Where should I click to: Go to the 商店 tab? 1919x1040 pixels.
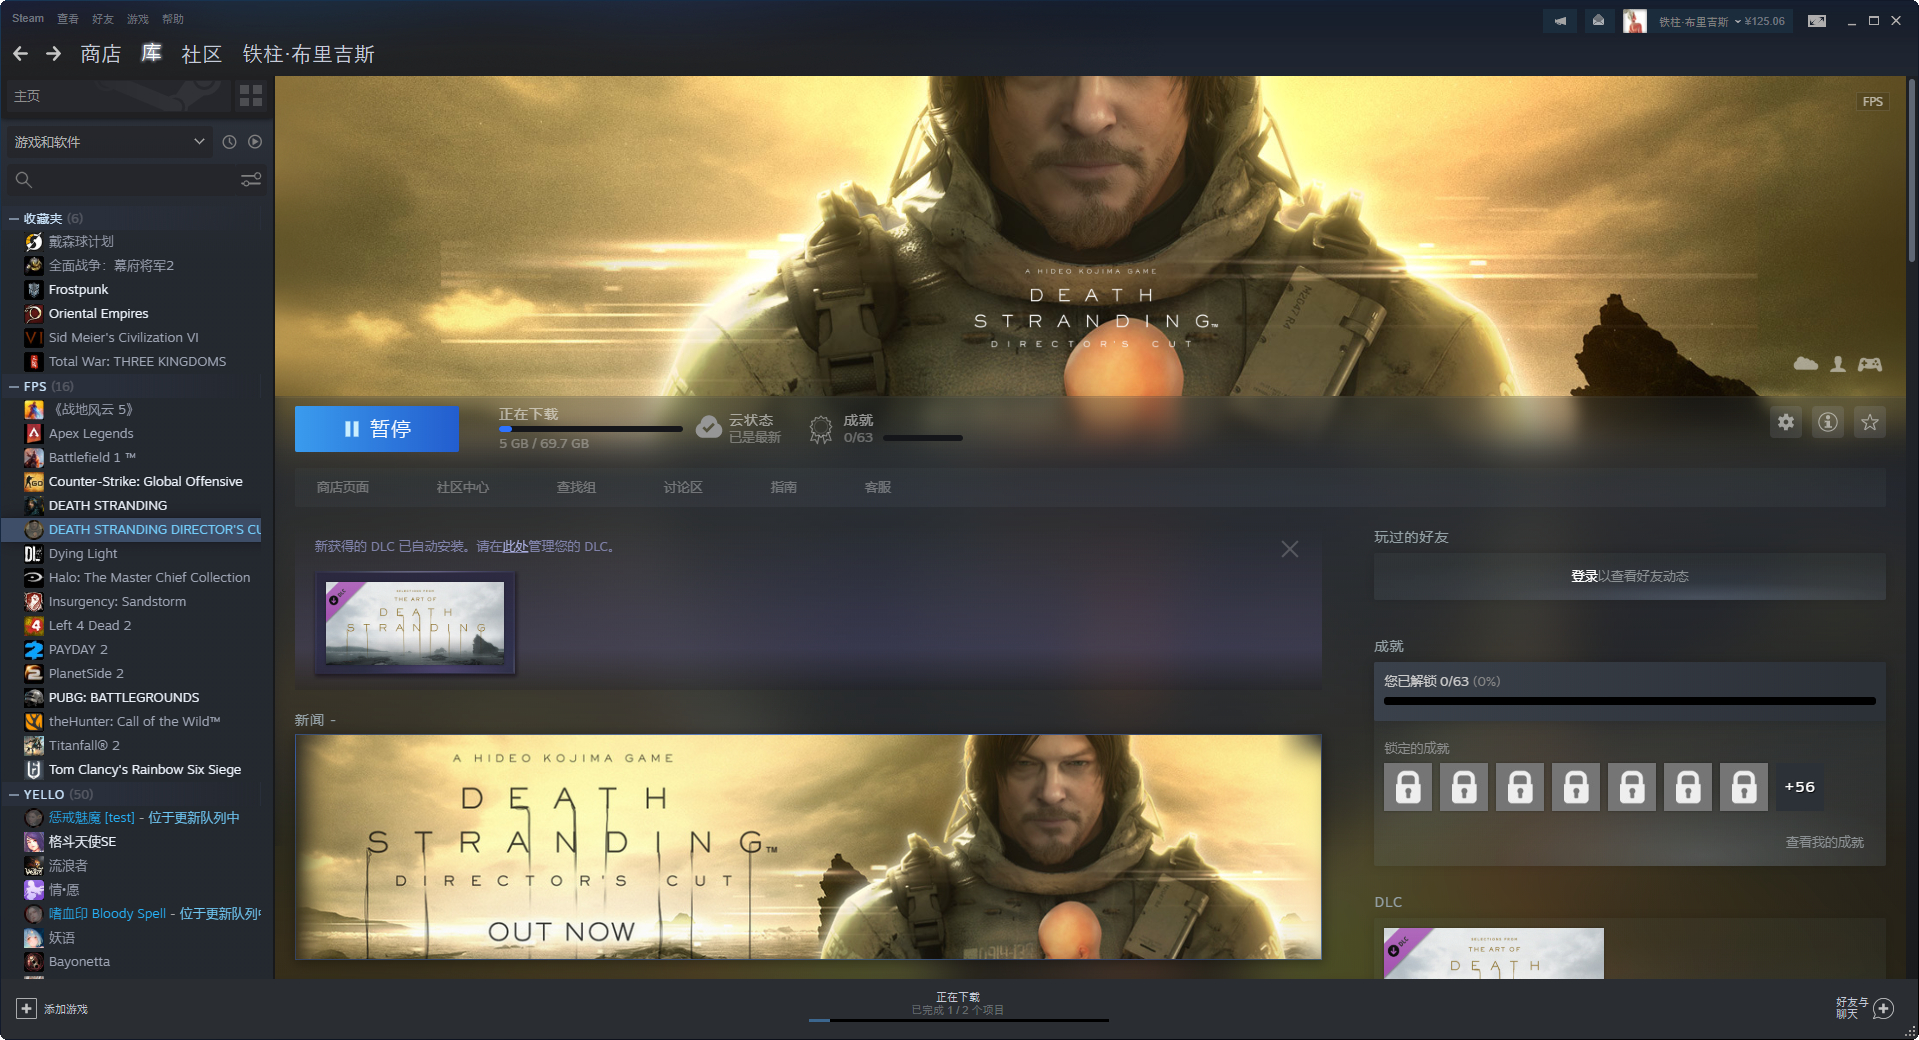point(101,54)
